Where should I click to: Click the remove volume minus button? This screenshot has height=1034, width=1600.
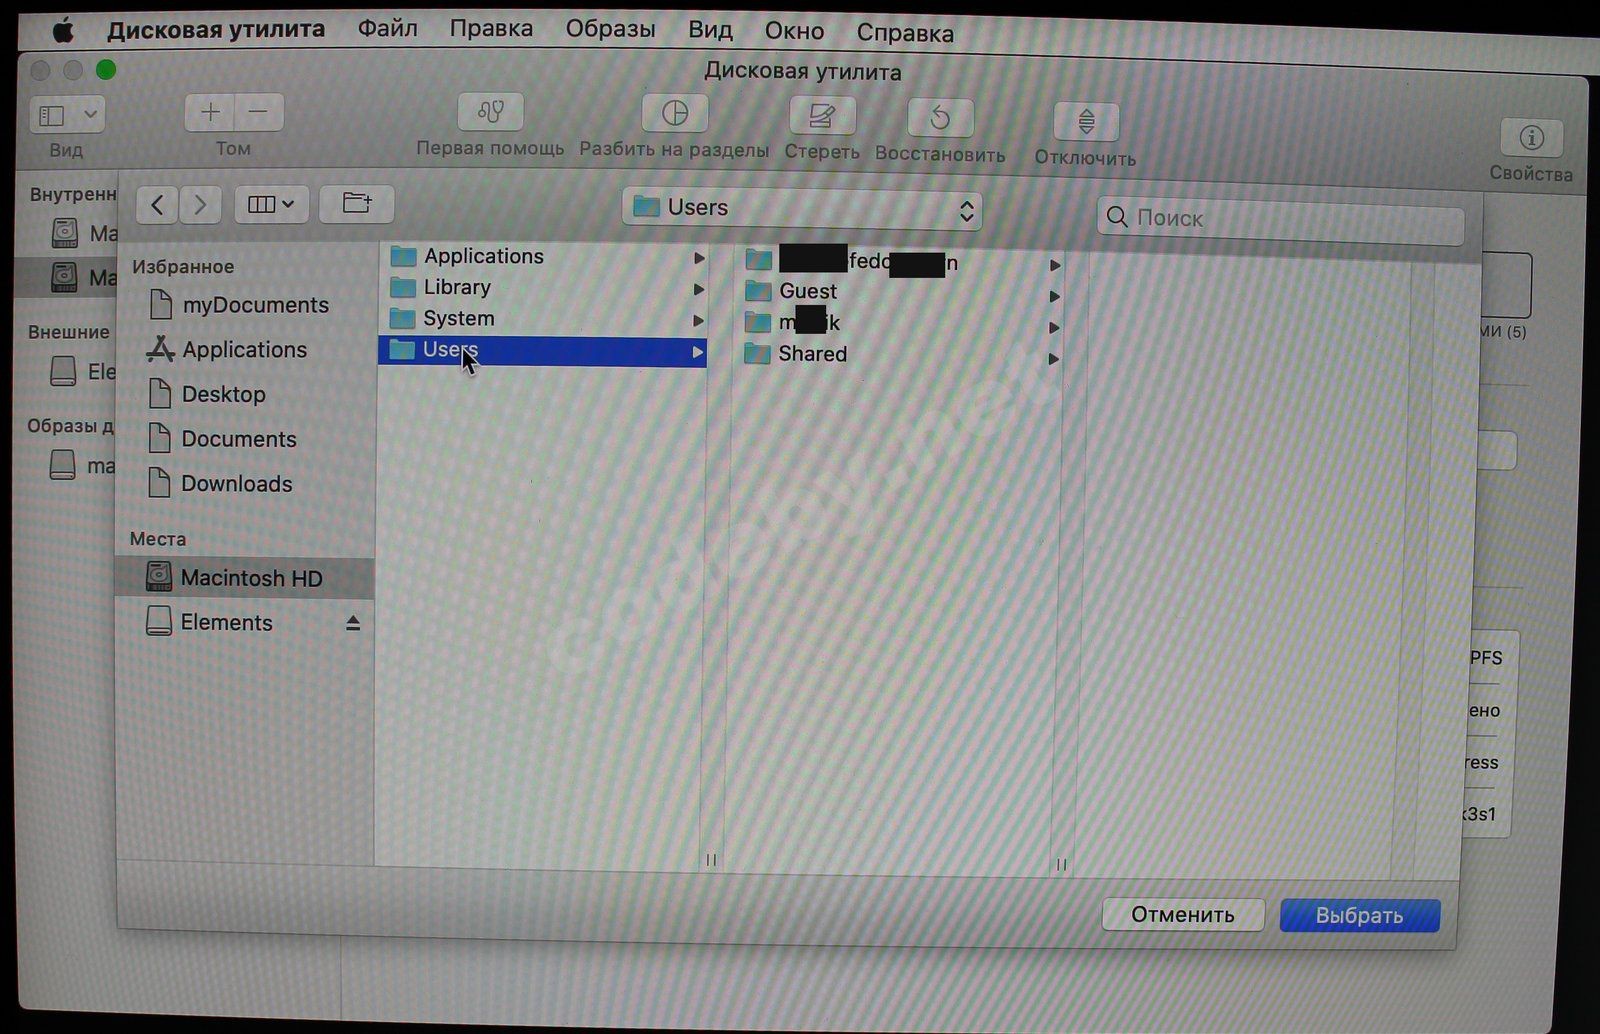pyautogui.click(x=259, y=112)
